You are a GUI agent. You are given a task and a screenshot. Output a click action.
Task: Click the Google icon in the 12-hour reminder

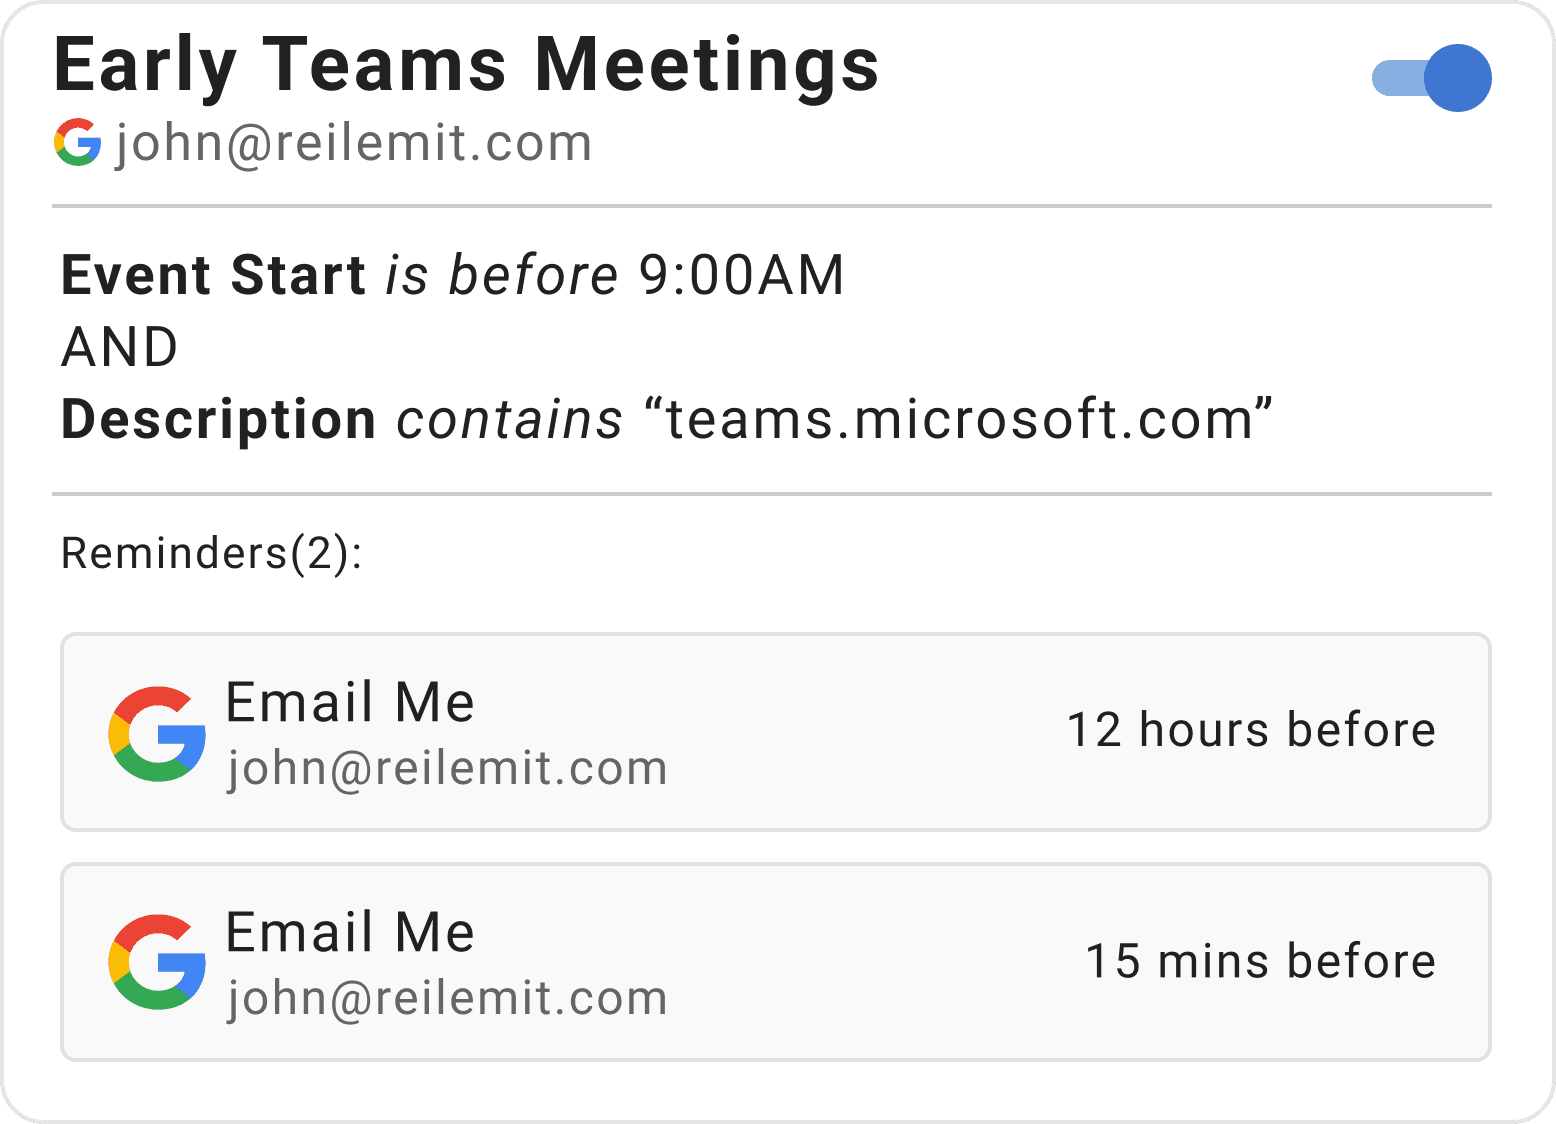[157, 733]
